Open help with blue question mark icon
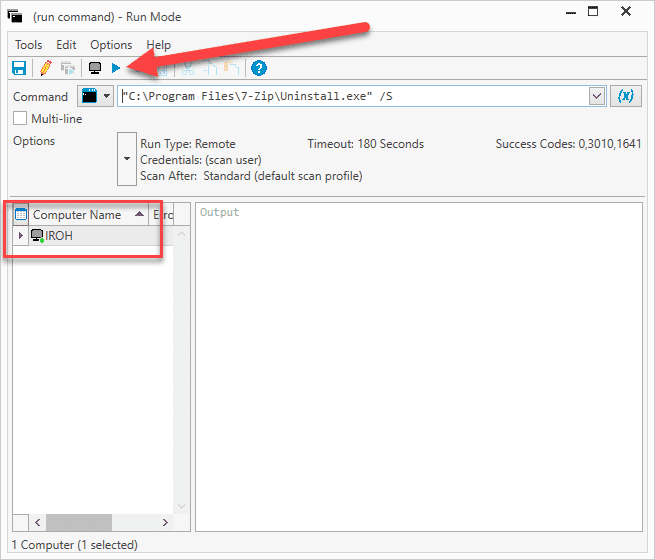This screenshot has height=560, width=655. [259, 68]
